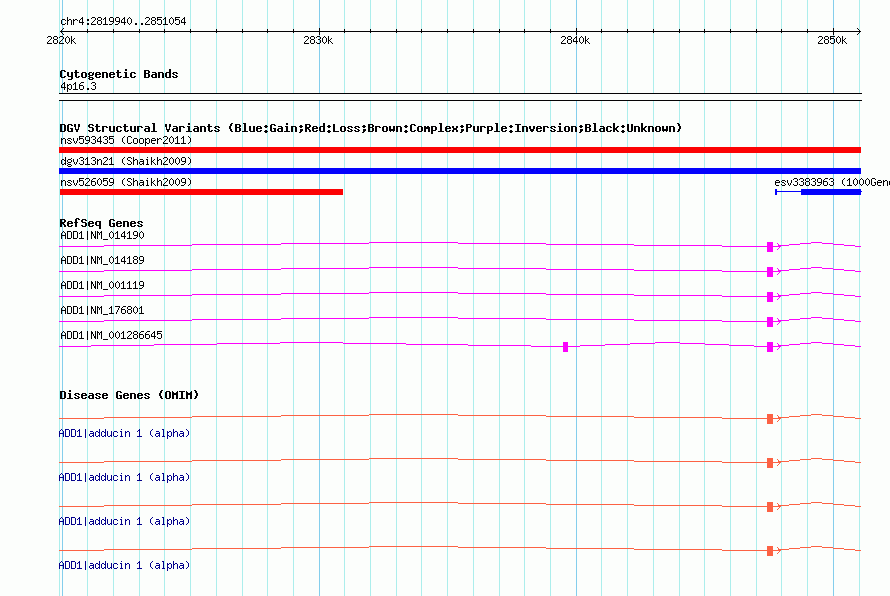Click the exon near 2840k on NM_001286645

(565, 346)
